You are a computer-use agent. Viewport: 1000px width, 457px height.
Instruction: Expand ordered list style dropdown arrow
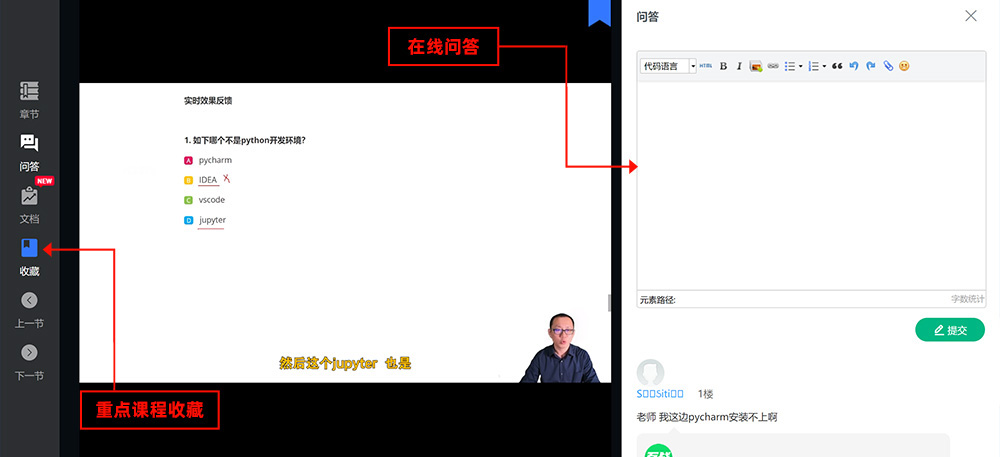point(824,66)
